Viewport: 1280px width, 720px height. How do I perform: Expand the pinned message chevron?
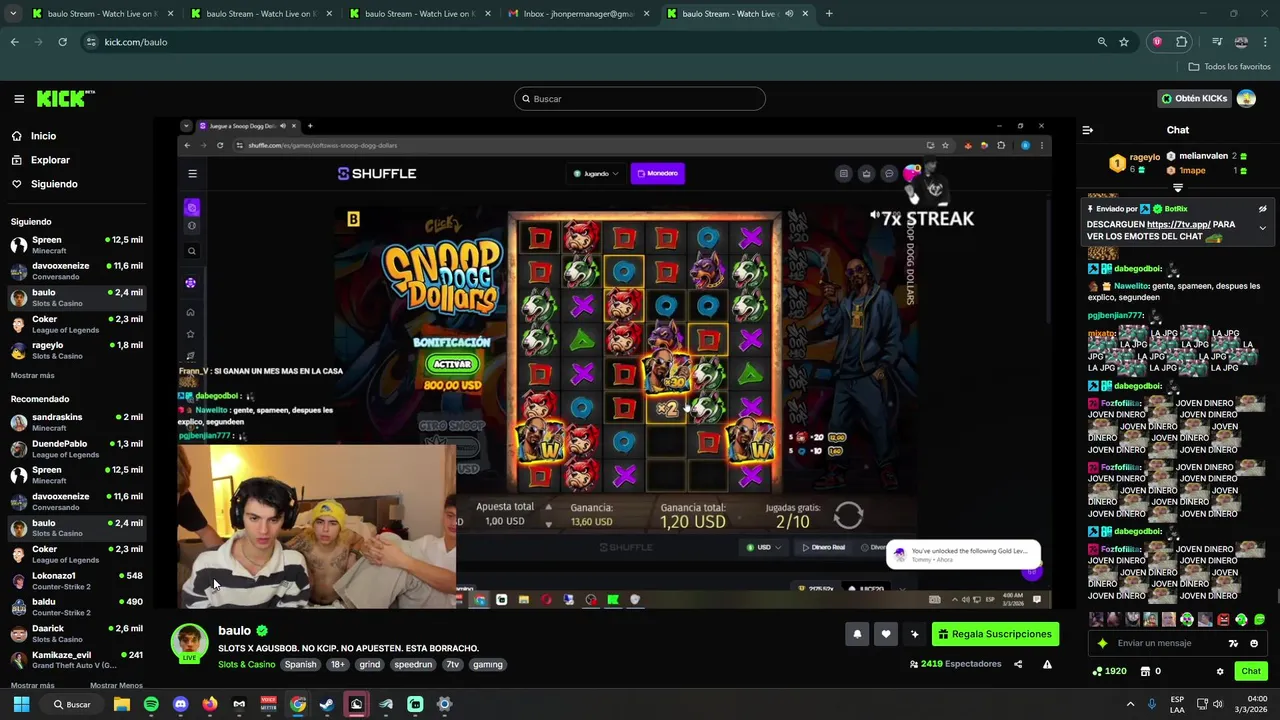point(1262,228)
